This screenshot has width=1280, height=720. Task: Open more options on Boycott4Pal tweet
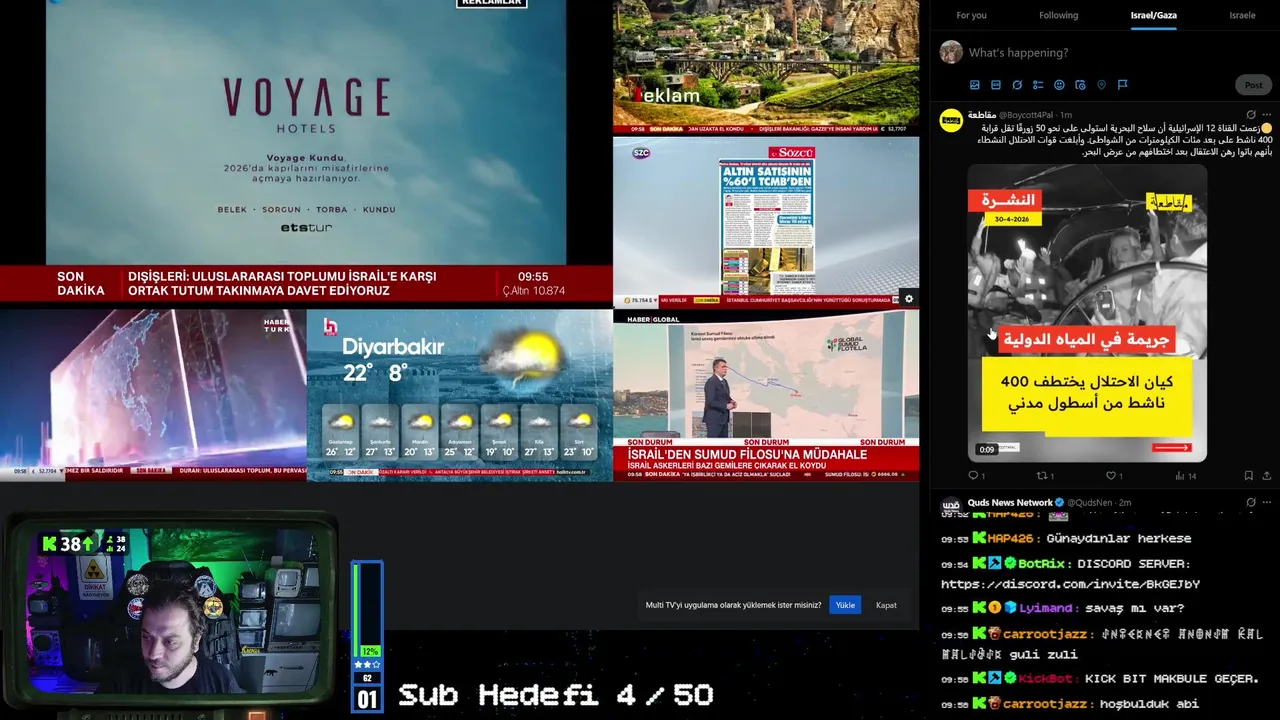[x=1267, y=115]
